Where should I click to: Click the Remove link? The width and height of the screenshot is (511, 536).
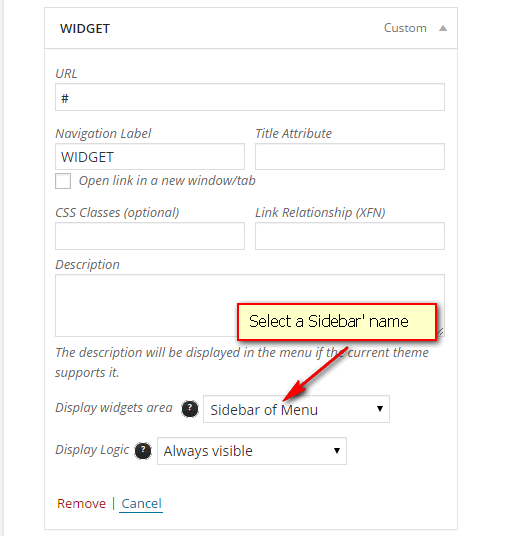click(x=81, y=503)
